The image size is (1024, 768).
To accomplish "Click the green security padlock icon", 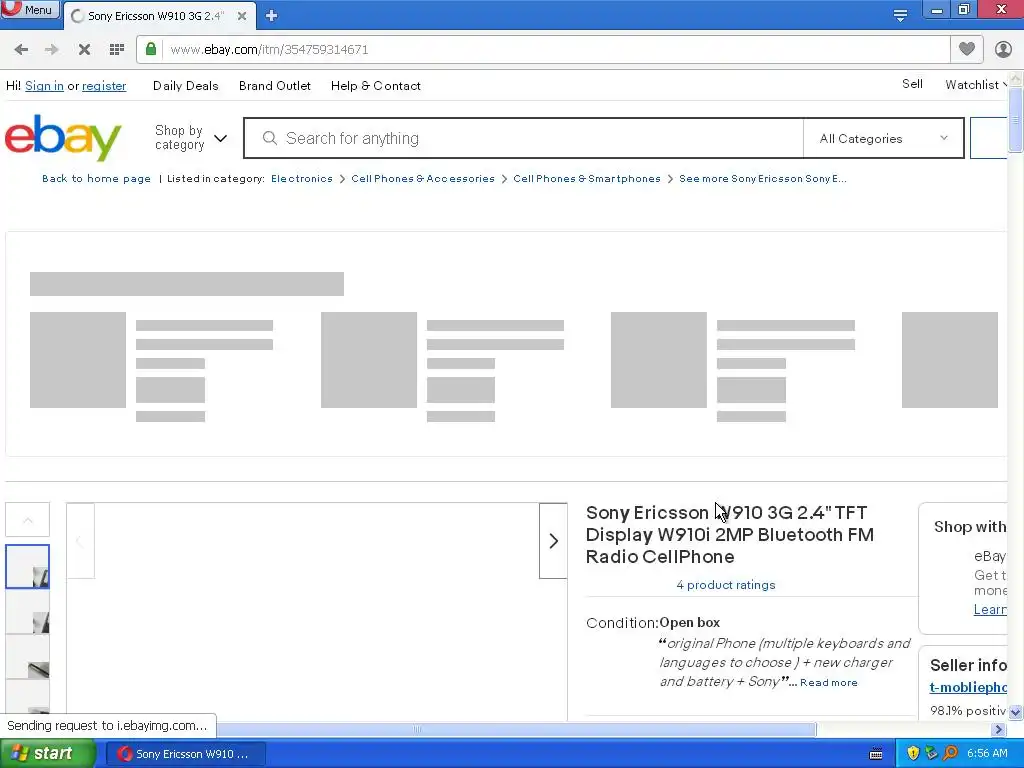I will [151, 49].
